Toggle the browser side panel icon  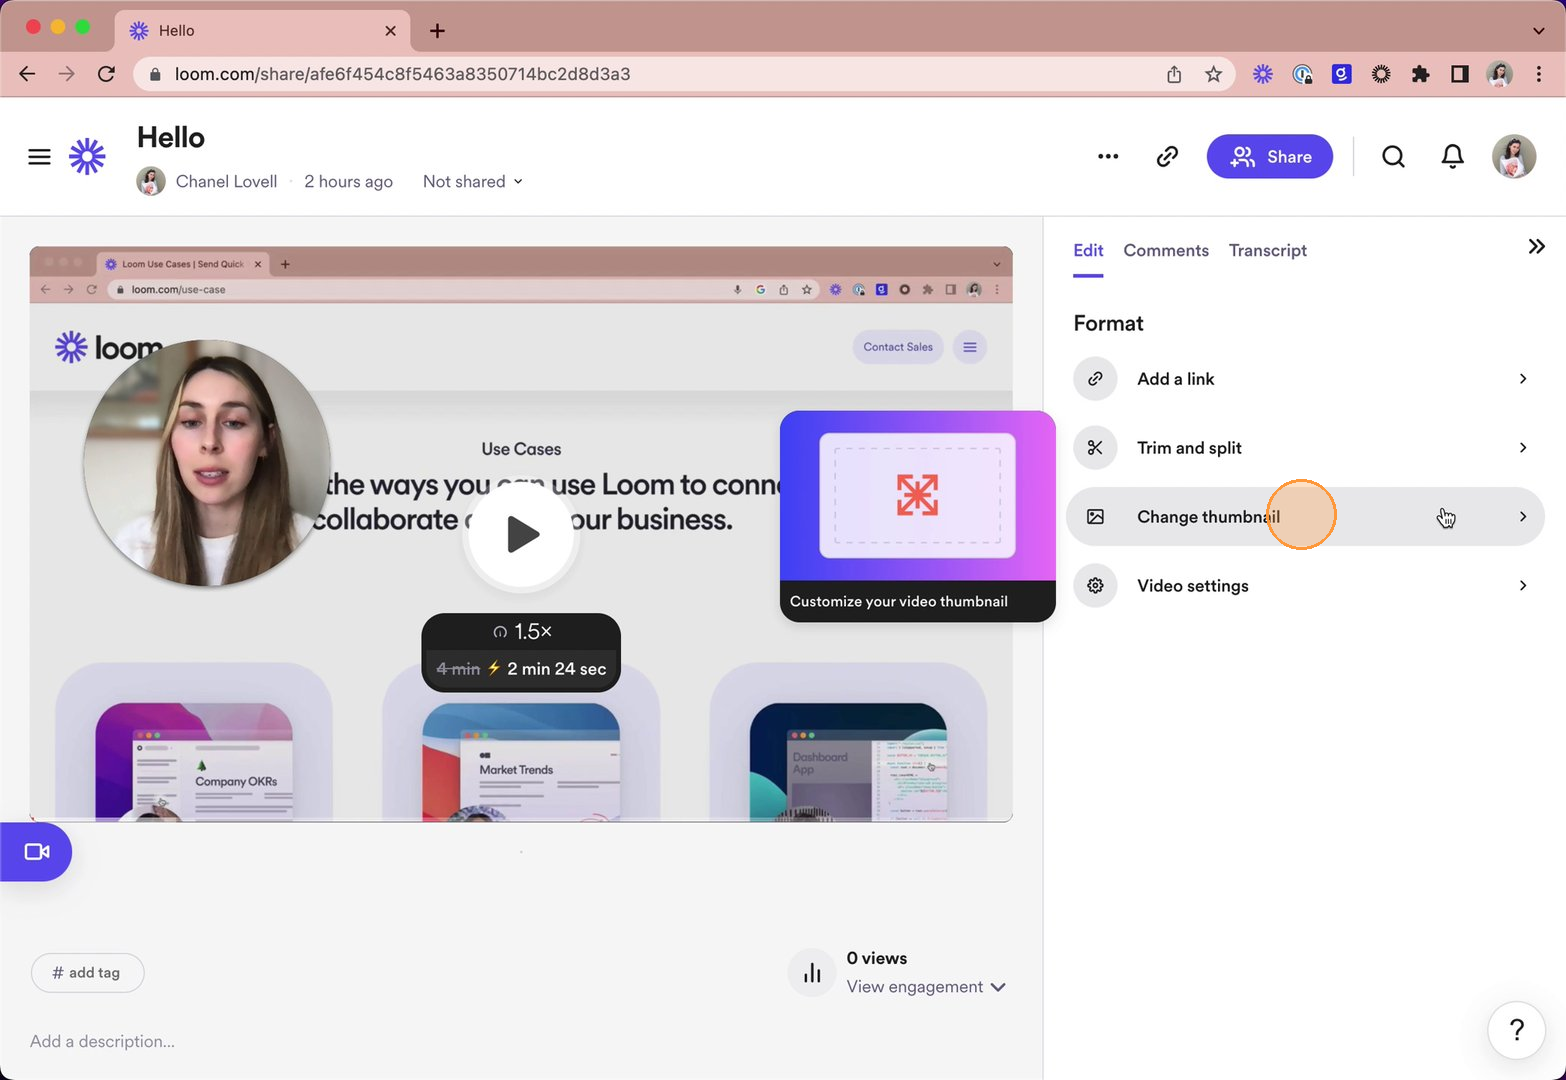1460,74
